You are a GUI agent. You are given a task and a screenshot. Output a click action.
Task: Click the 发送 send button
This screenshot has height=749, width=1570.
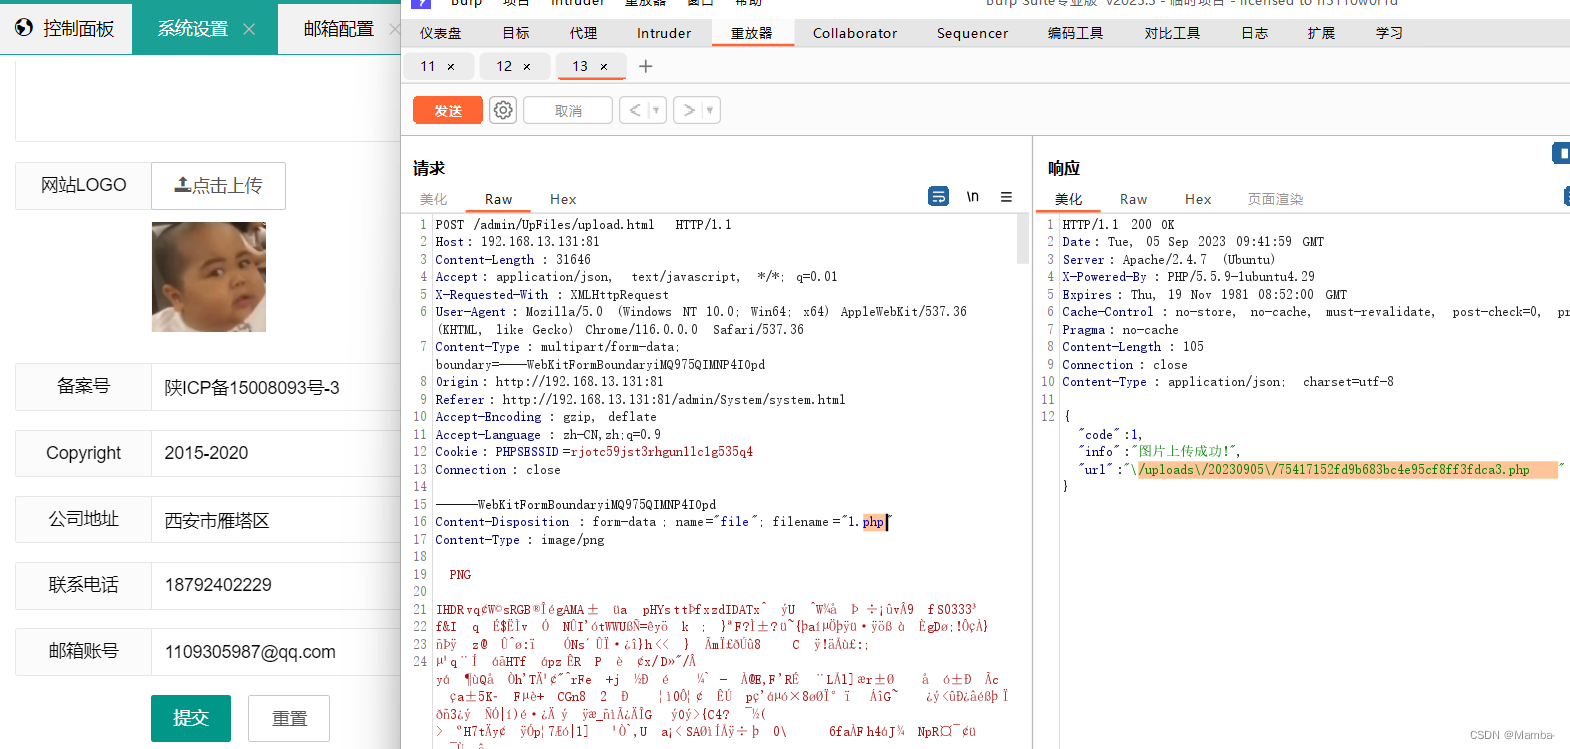(447, 110)
